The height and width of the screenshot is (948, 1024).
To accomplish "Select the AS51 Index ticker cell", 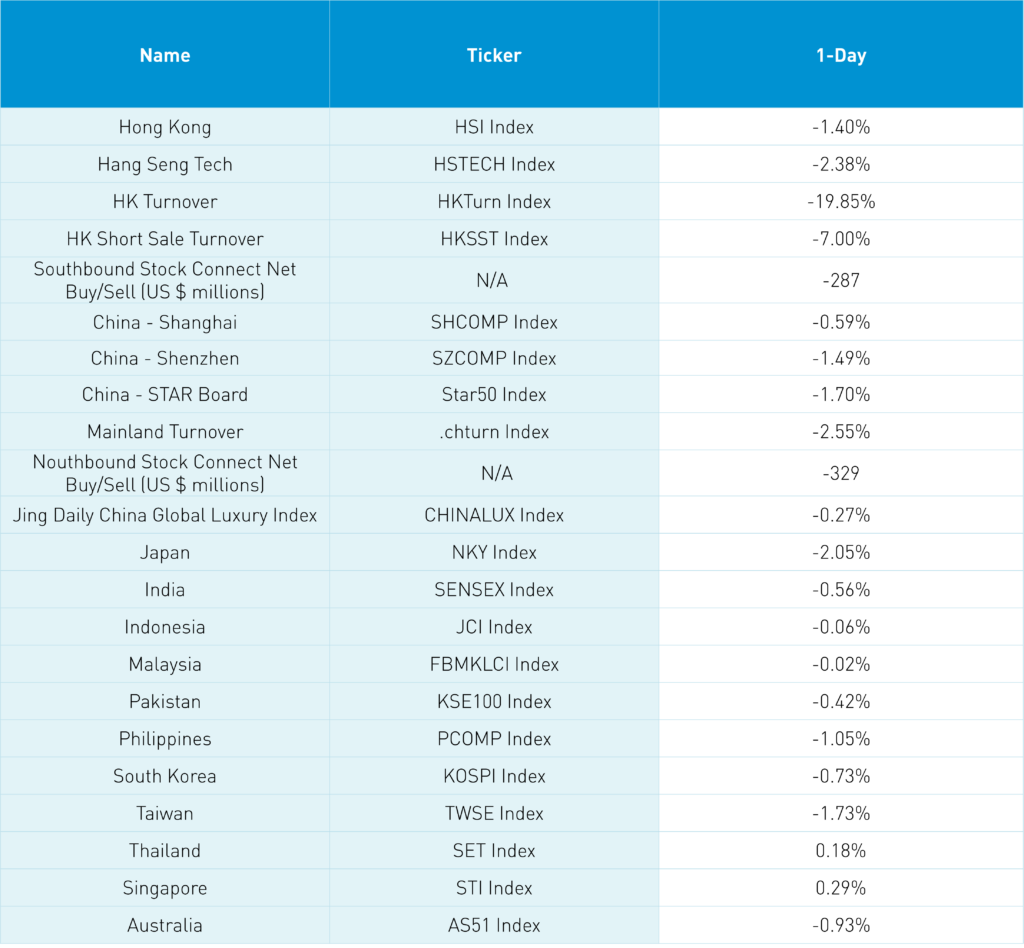I will (494, 925).
